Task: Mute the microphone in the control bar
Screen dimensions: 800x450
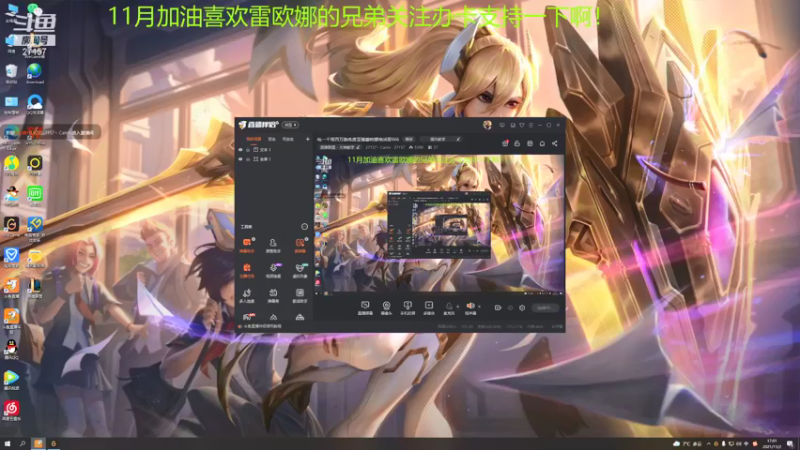Action: (x=449, y=307)
